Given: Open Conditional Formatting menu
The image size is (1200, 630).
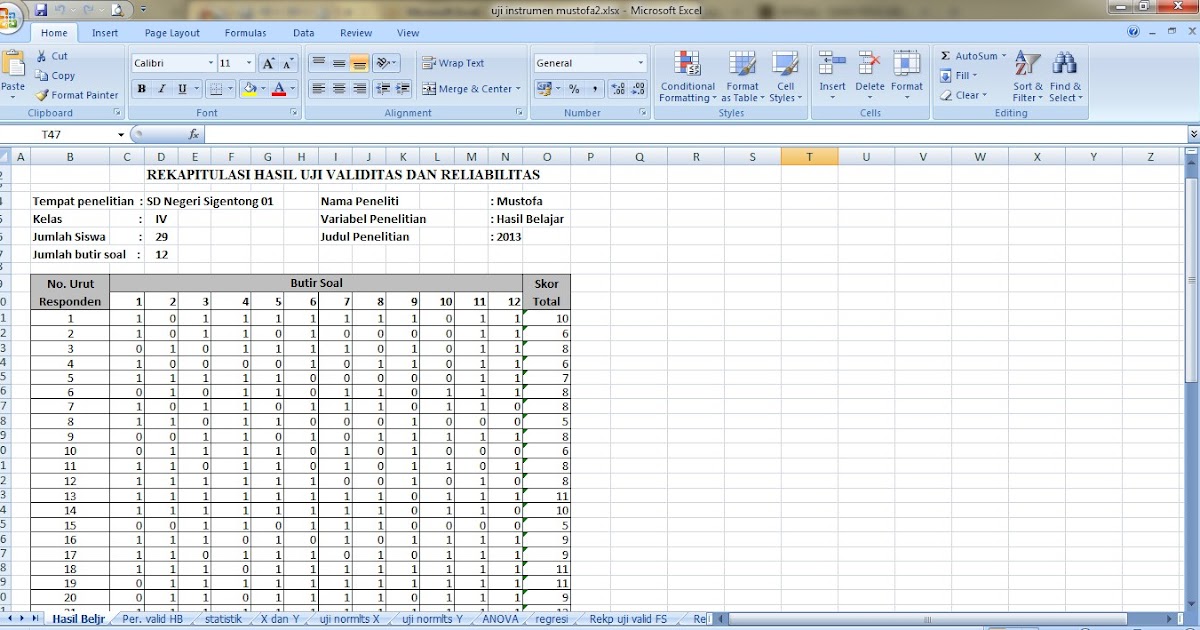Looking at the screenshot, I should (x=687, y=76).
